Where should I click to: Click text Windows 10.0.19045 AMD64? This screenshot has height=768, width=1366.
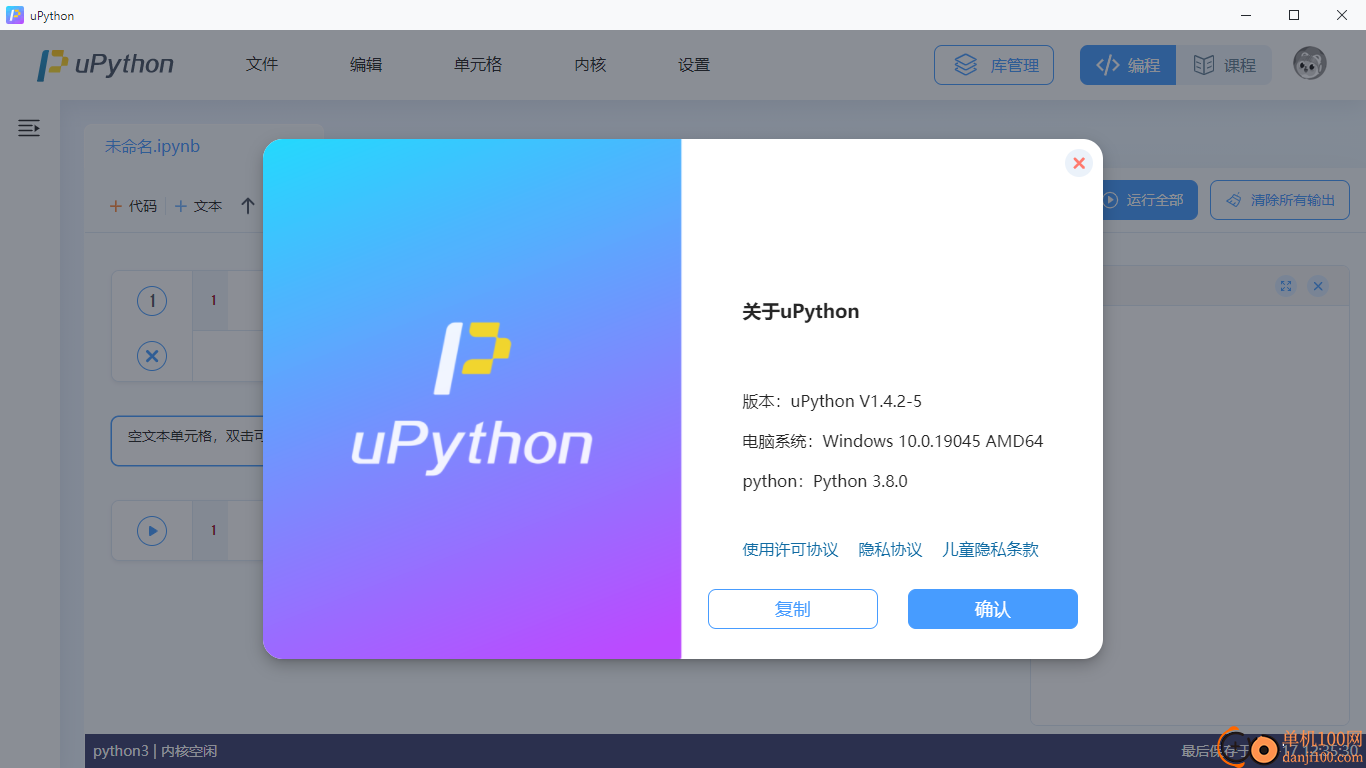coord(933,441)
